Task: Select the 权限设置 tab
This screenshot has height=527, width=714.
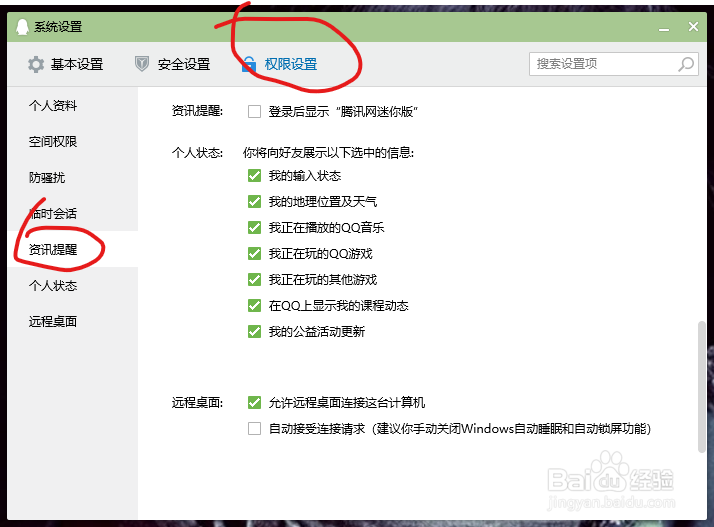Action: (279, 64)
